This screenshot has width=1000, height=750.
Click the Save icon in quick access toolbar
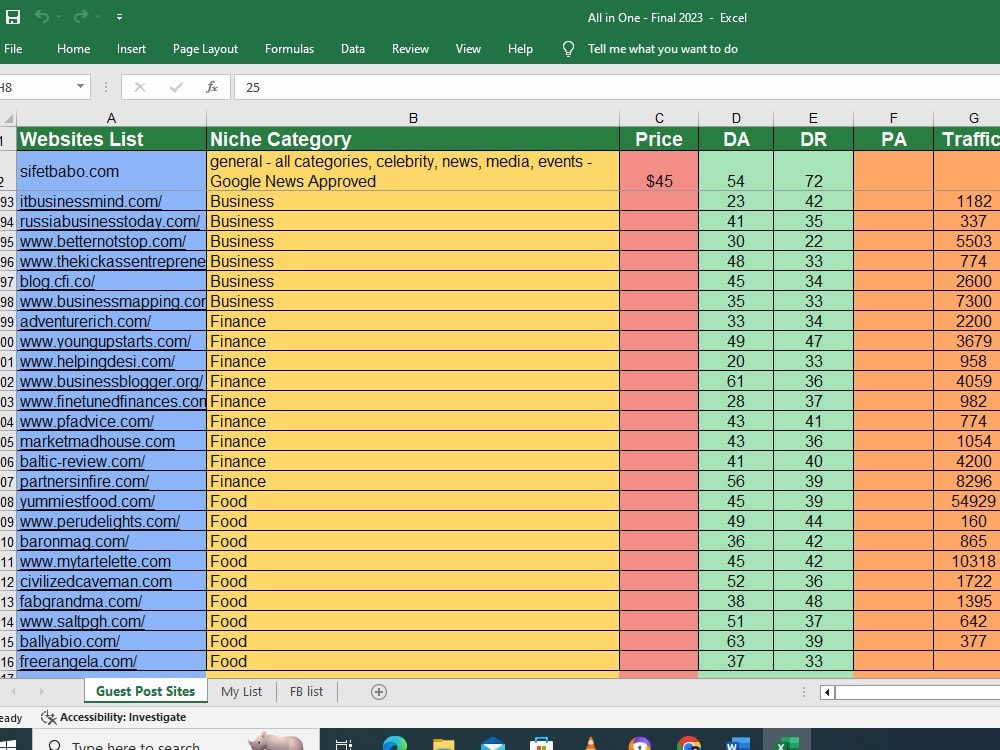click(x=13, y=17)
